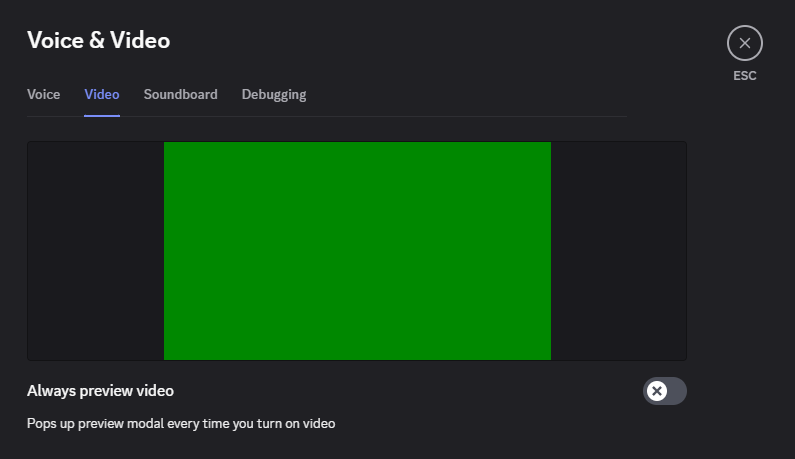Click the Voice & Video heading
This screenshot has height=459, width=795.
click(x=98, y=41)
